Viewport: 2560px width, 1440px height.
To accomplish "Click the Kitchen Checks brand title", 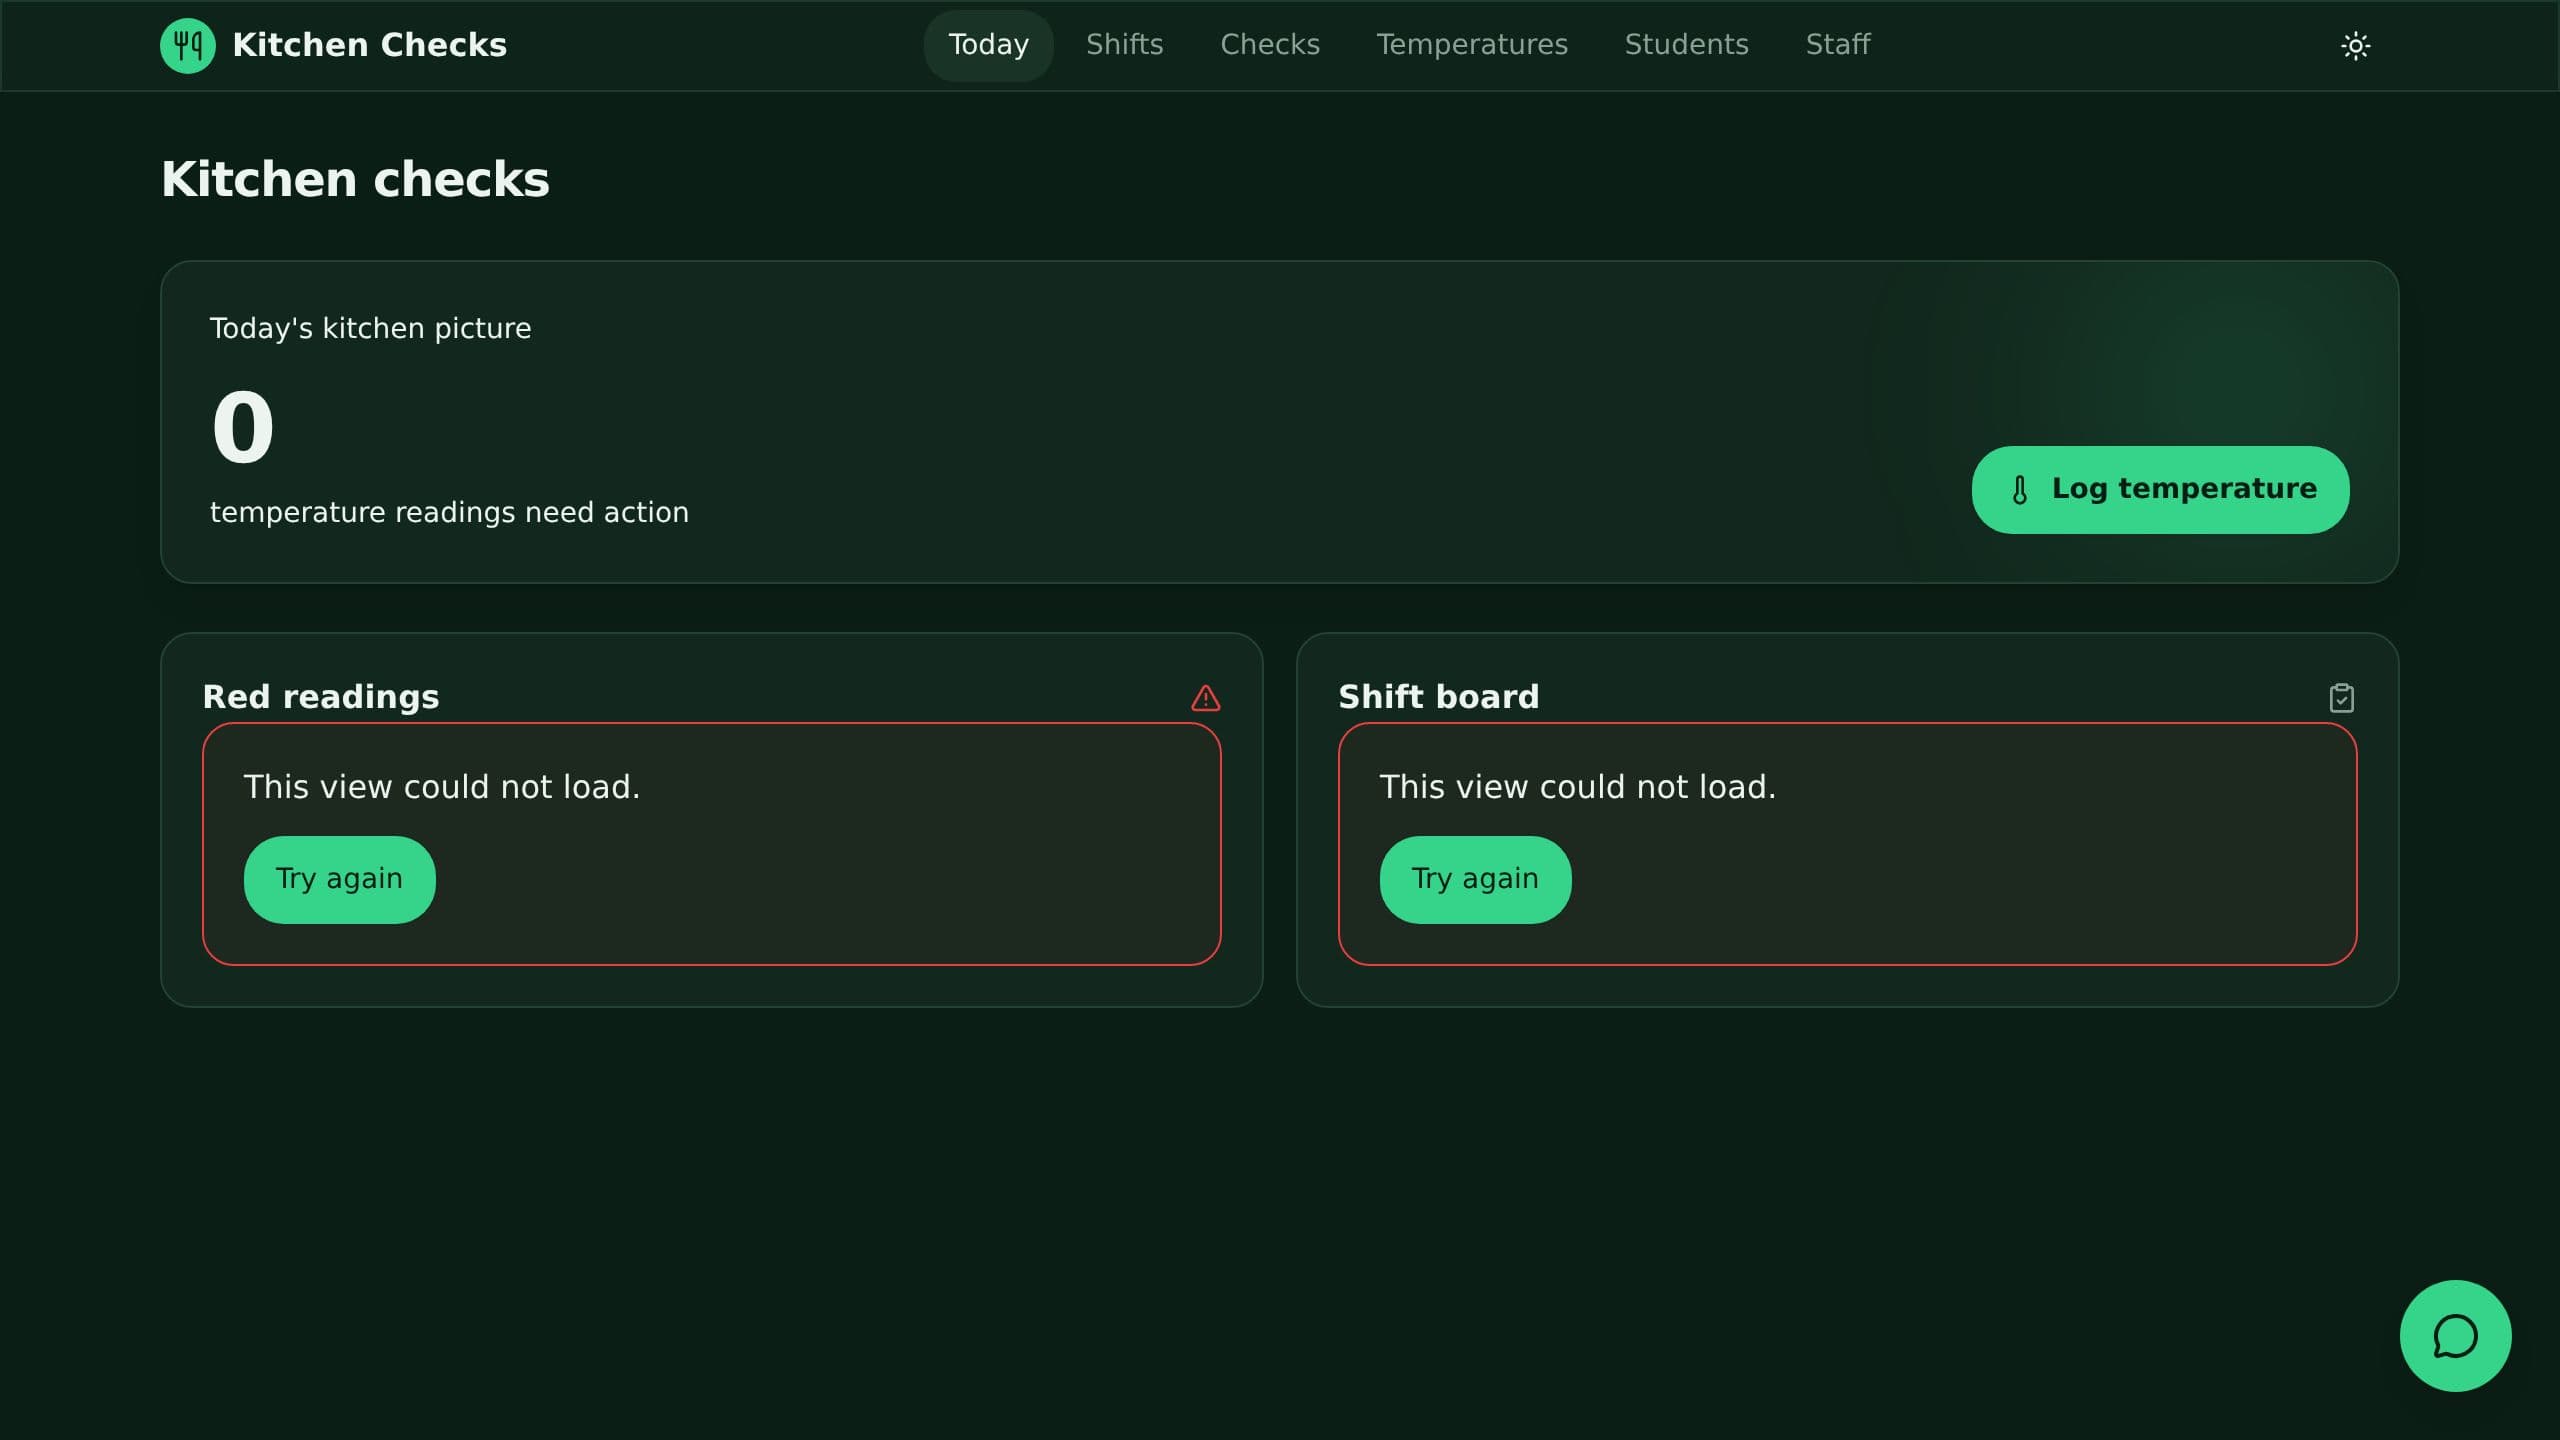I will 369,45.
